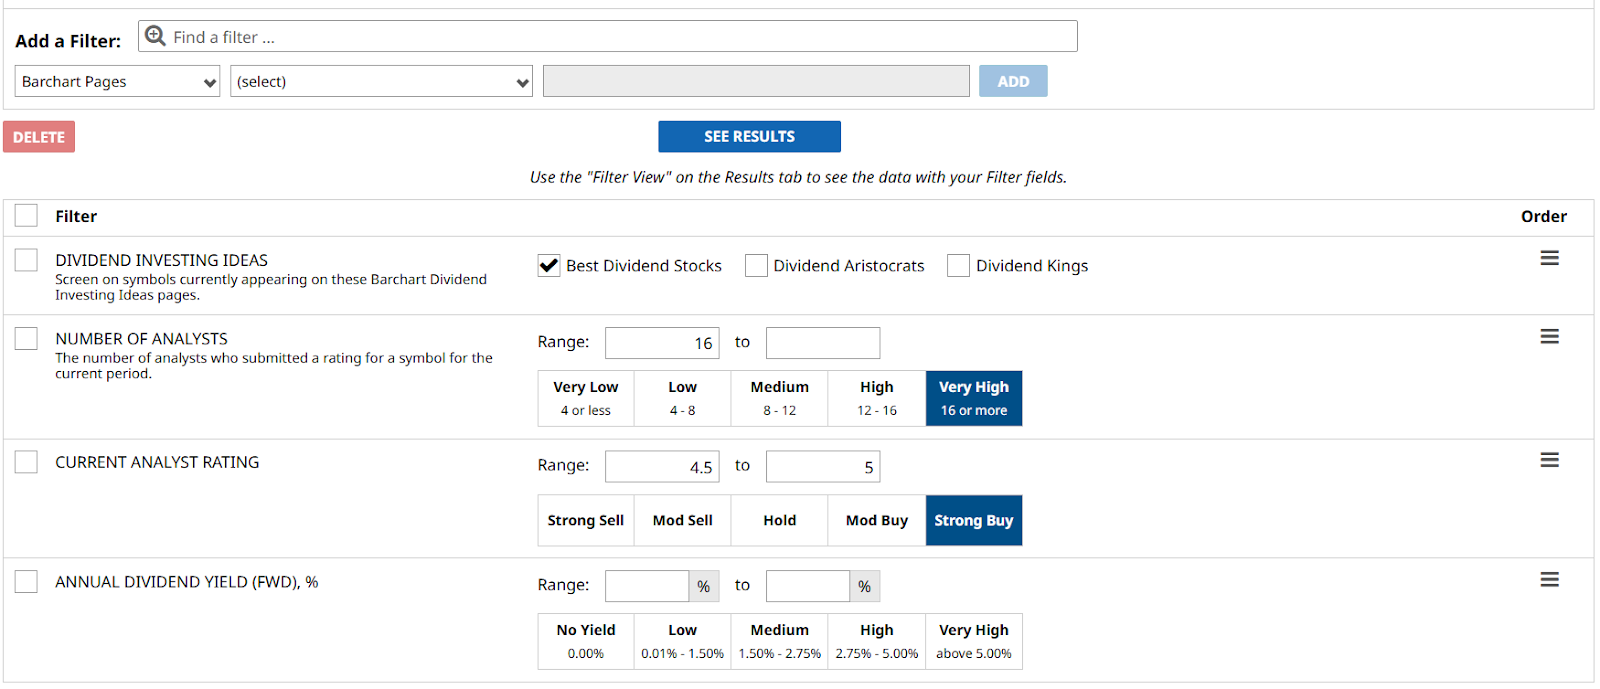Click reorder handle for Current Analyst Rating

pos(1549,460)
